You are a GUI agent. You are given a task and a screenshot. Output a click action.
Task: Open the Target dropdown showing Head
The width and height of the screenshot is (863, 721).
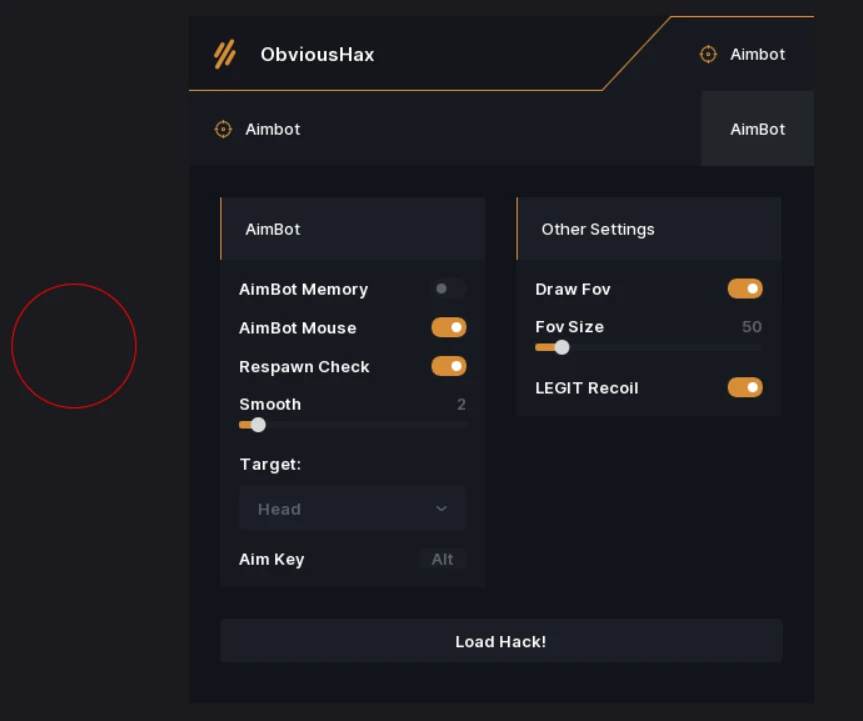coord(352,509)
